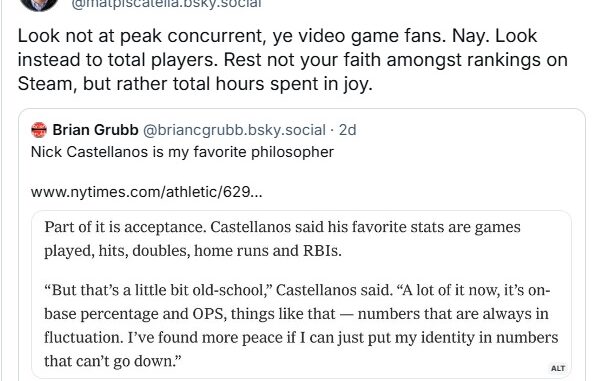
Task: Click the 'Steam, but rather total hours' line
Action: tap(195, 84)
